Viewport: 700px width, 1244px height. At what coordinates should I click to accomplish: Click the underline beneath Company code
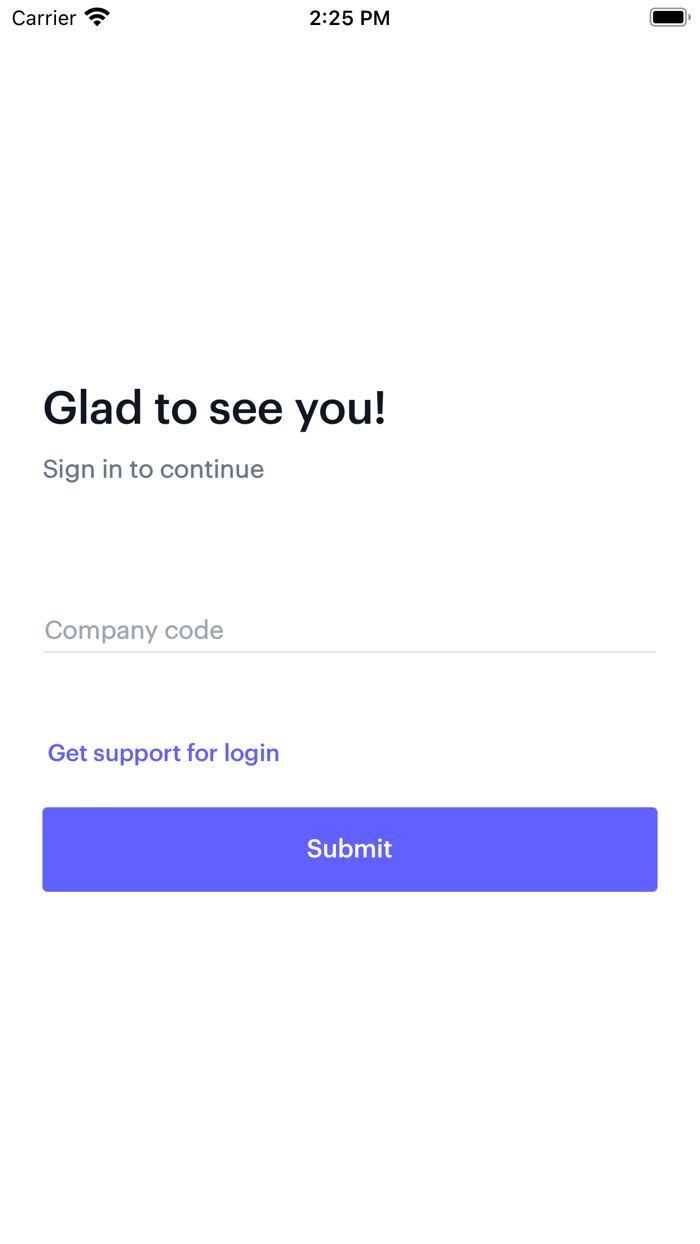tap(350, 652)
